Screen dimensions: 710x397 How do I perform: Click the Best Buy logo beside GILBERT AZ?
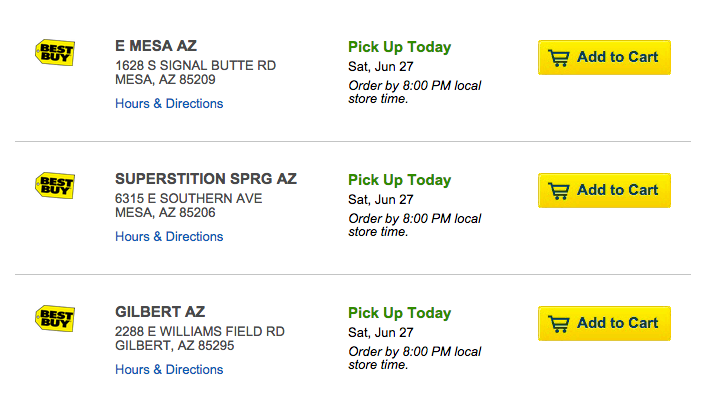point(55,319)
